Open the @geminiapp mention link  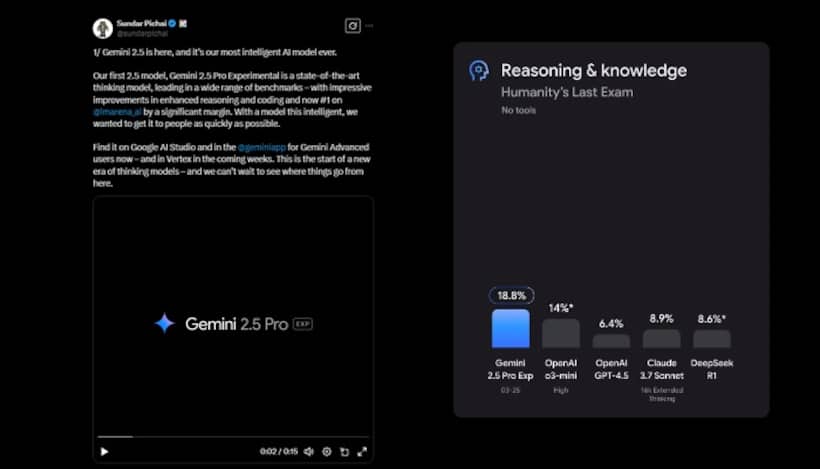pyautogui.click(x=261, y=147)
